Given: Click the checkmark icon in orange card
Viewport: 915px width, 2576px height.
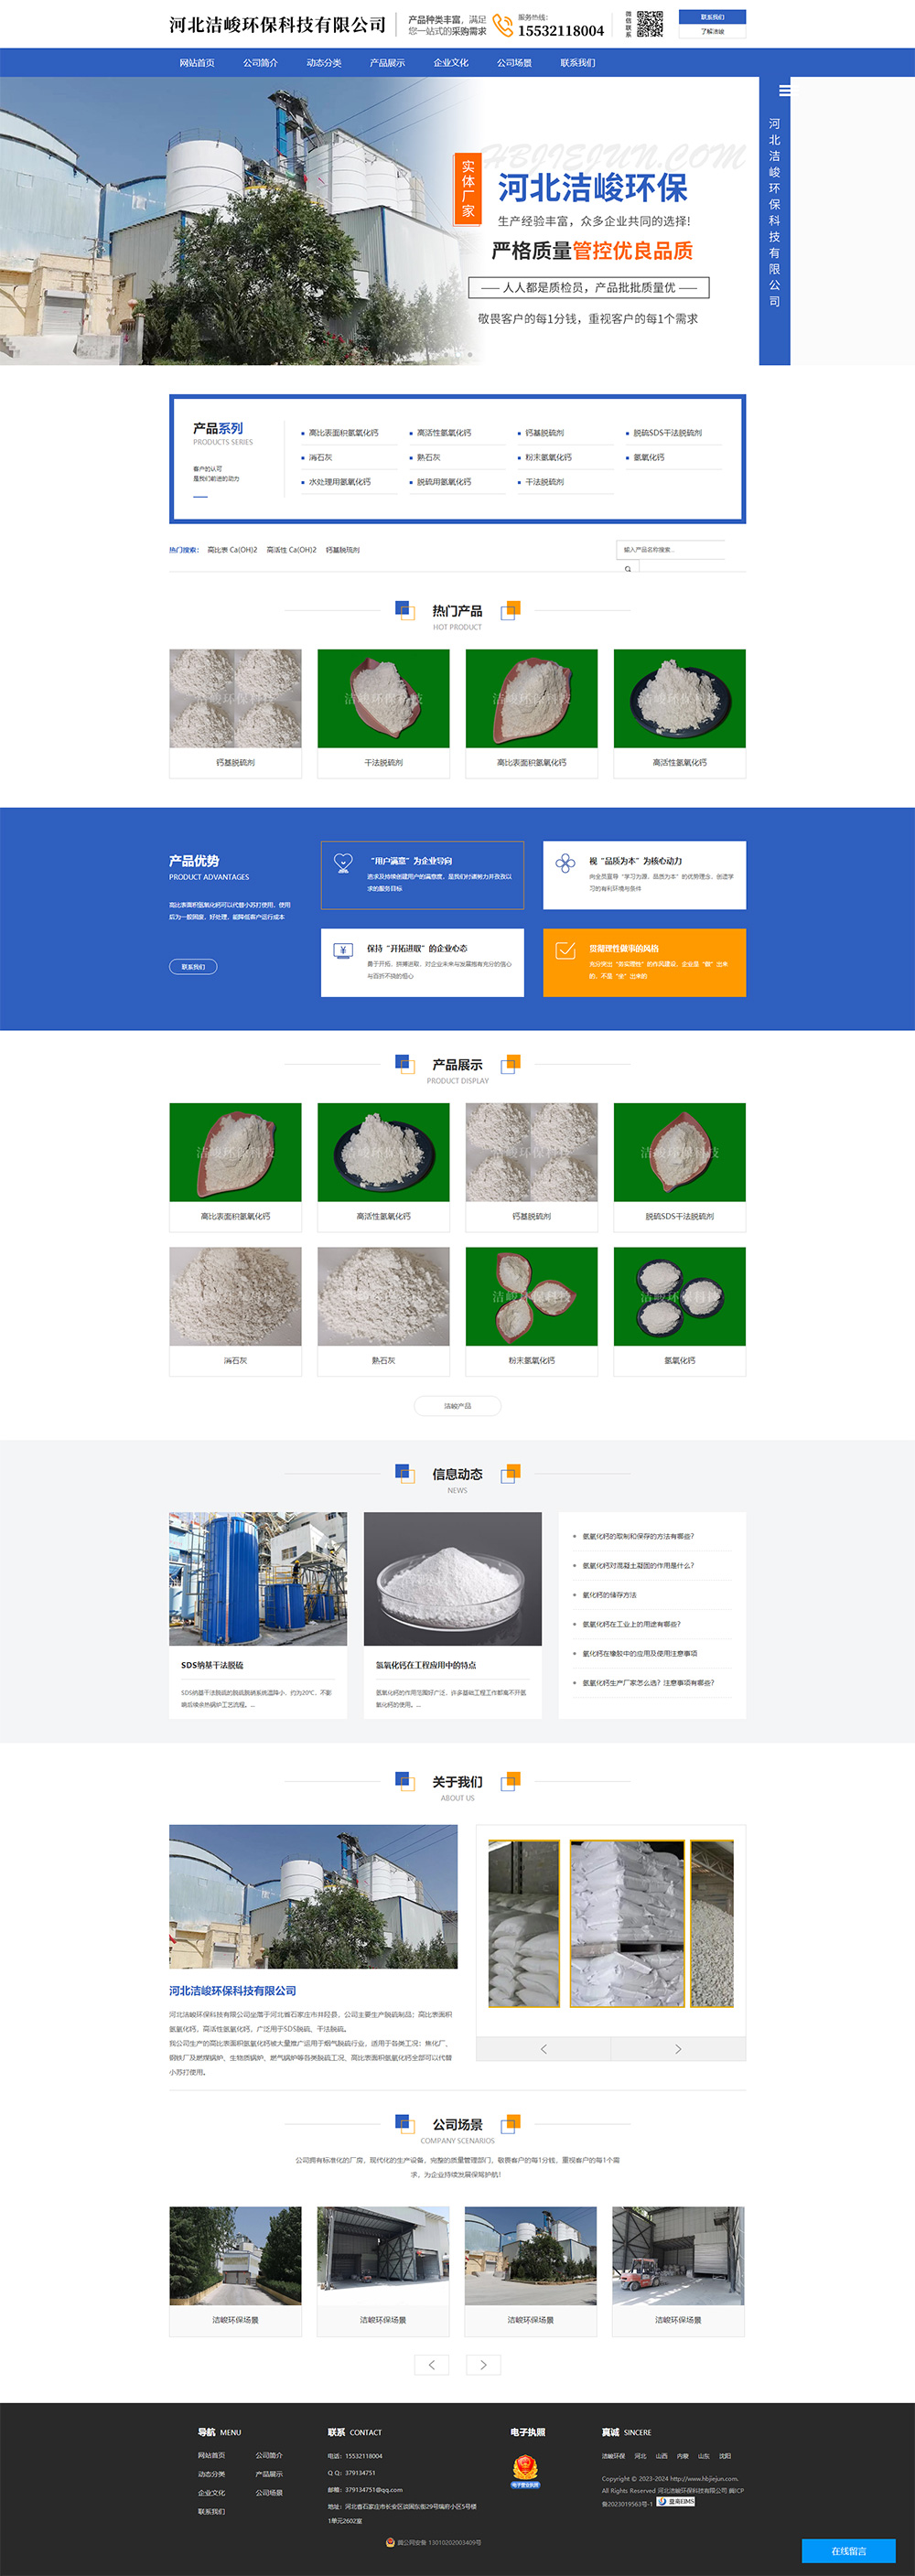Looking at the screenshot, I should 565,950.
